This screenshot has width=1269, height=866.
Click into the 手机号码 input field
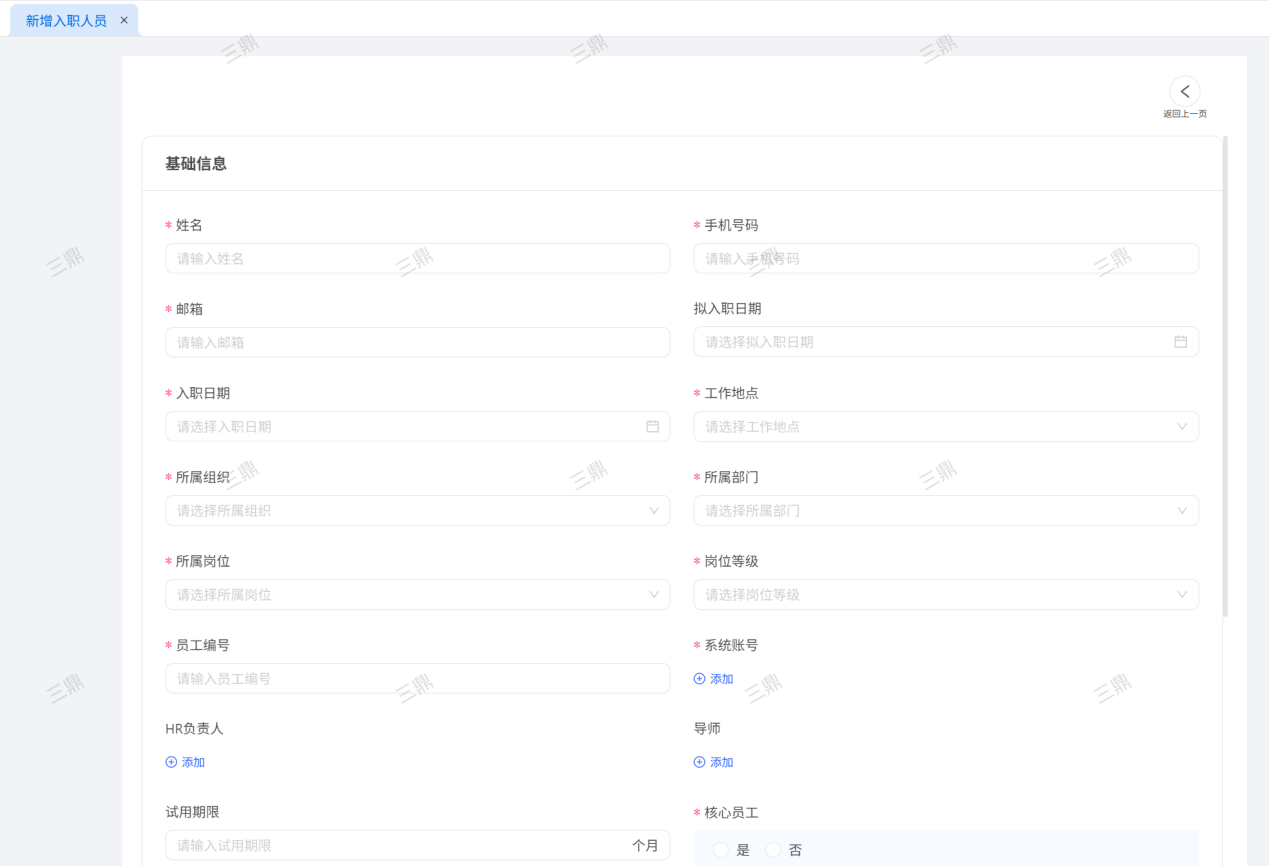(x=945, y=258)
